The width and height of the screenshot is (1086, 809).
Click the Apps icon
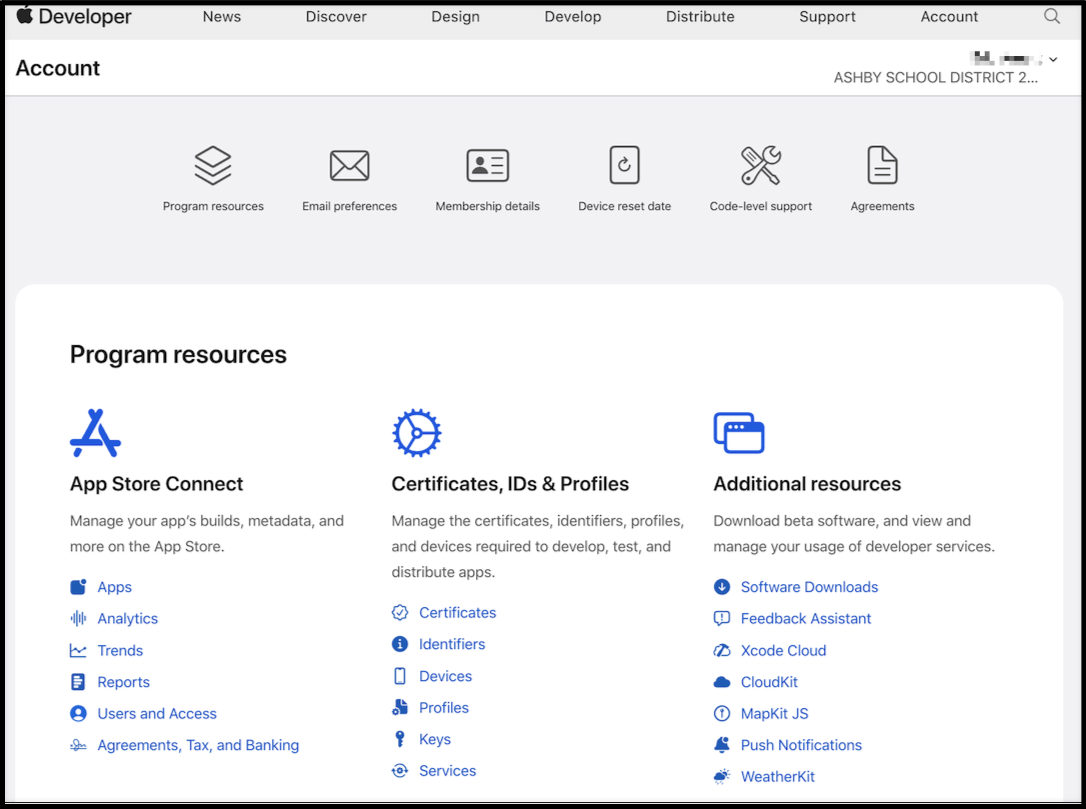(x=78, y=587)
